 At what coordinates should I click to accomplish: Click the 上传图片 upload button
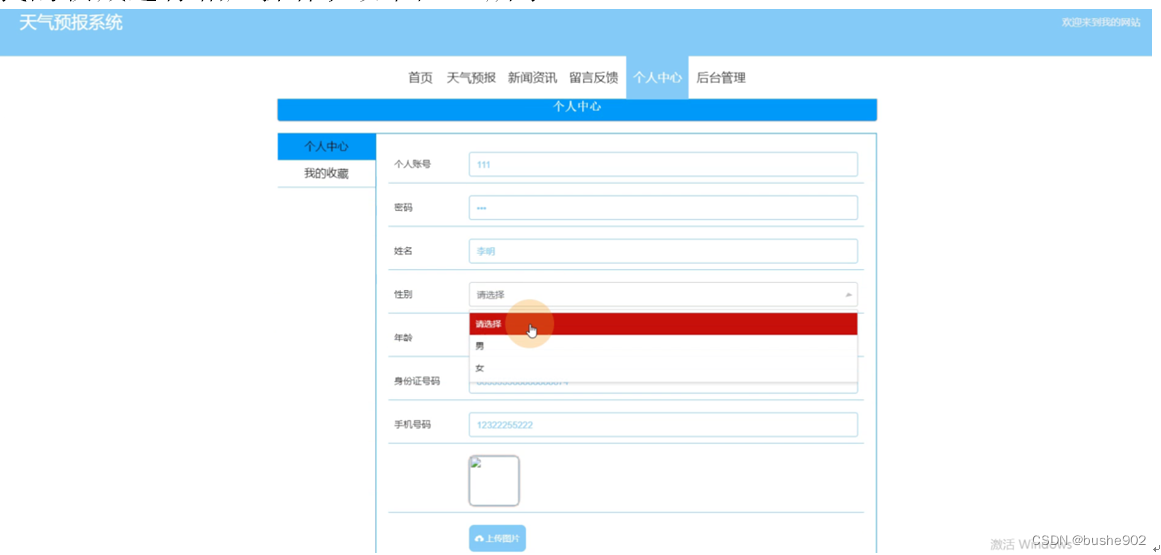[498, 538]
